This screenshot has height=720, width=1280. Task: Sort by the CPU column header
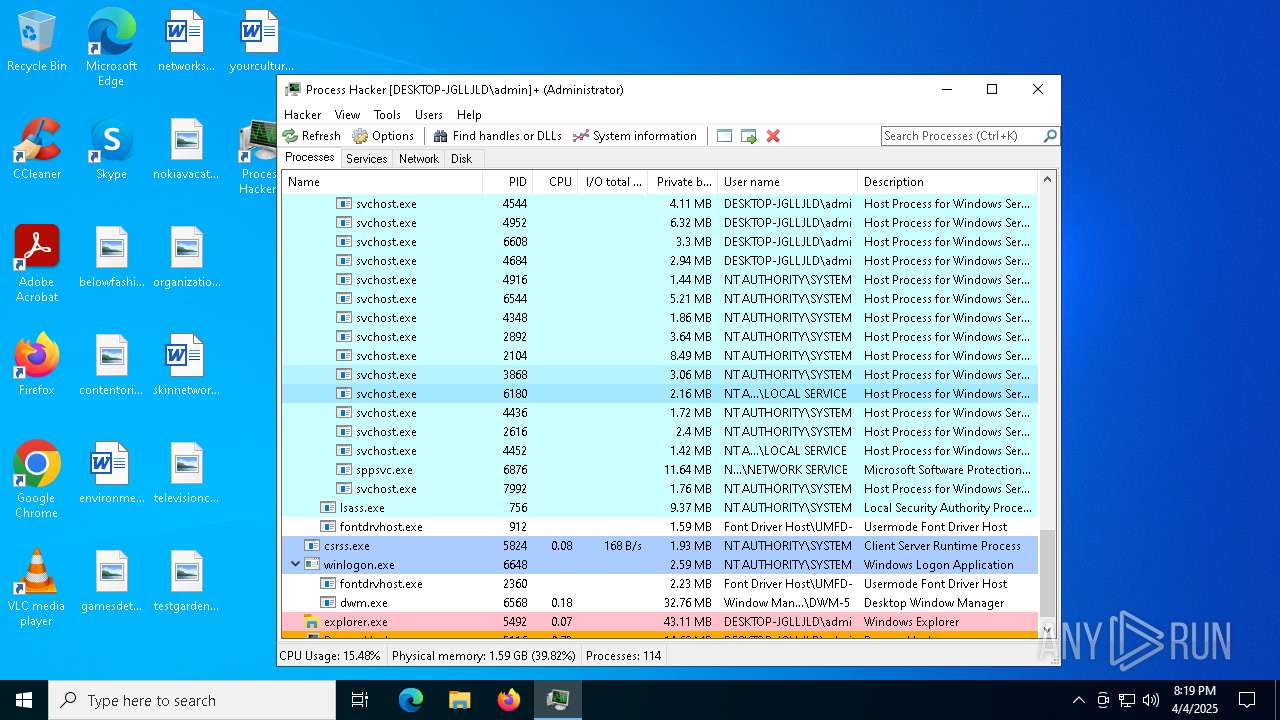(556, 182)
